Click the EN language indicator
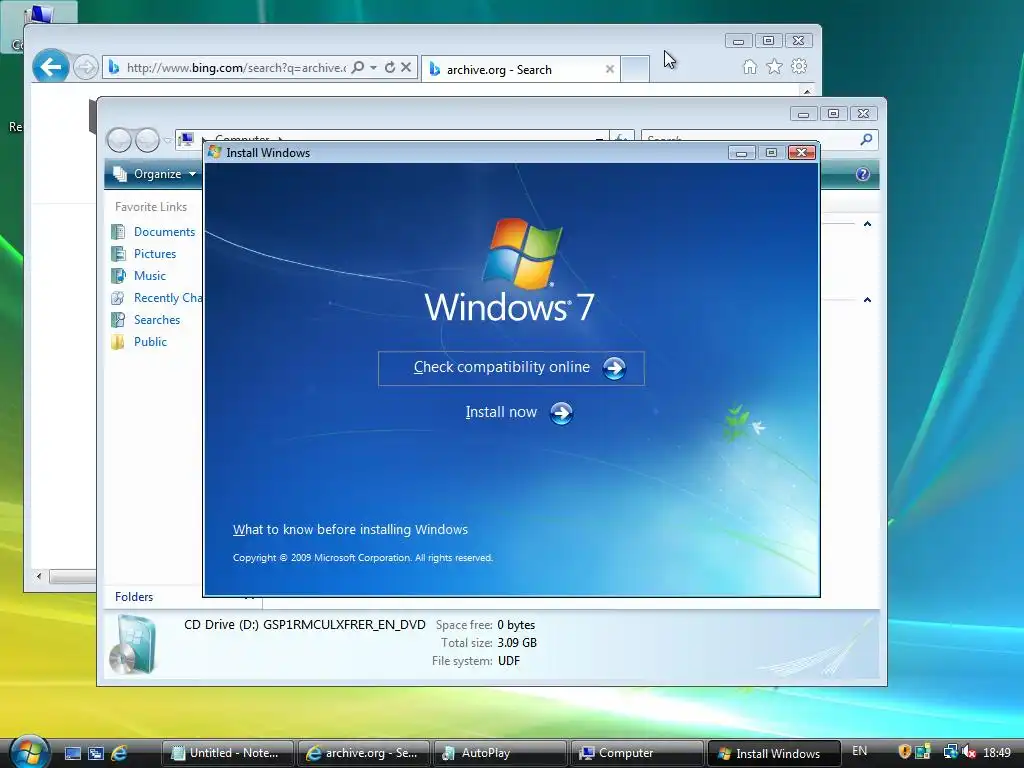Viewport: 1024px width, 768px height. click(859, 751)
